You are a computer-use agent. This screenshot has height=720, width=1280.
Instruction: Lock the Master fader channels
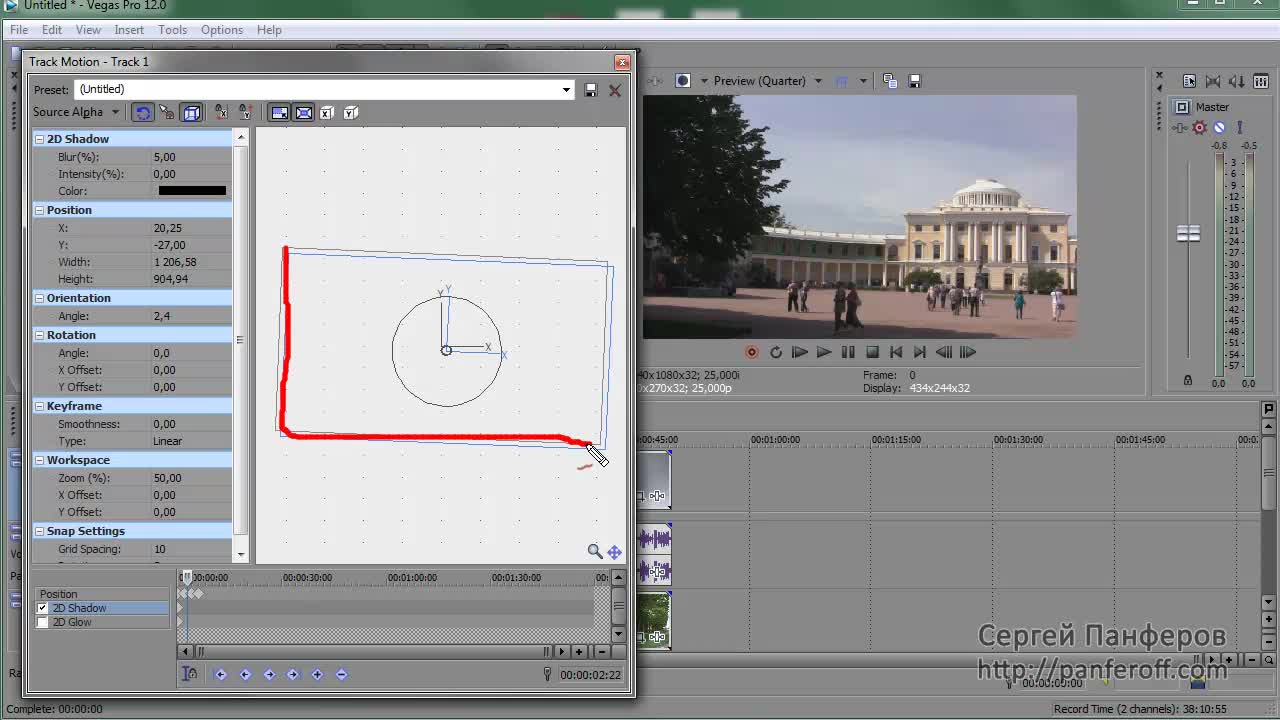click(1188, 380)
